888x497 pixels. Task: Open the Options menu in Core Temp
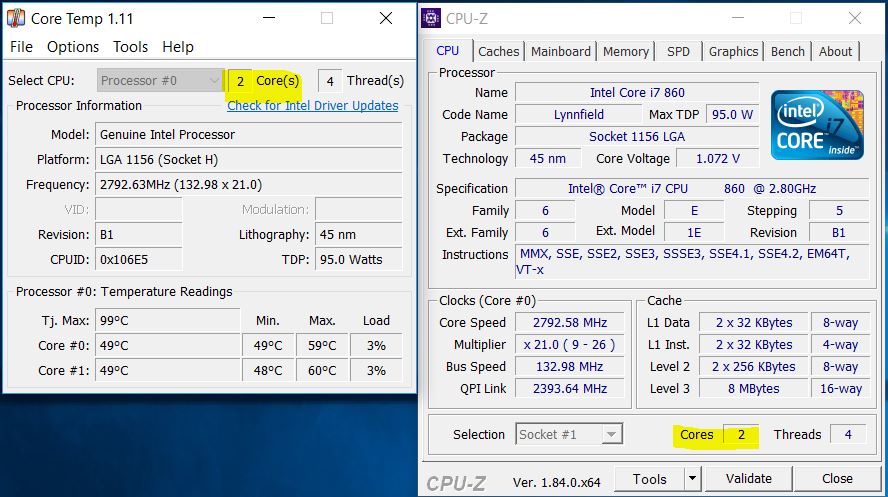pos(73,46)
